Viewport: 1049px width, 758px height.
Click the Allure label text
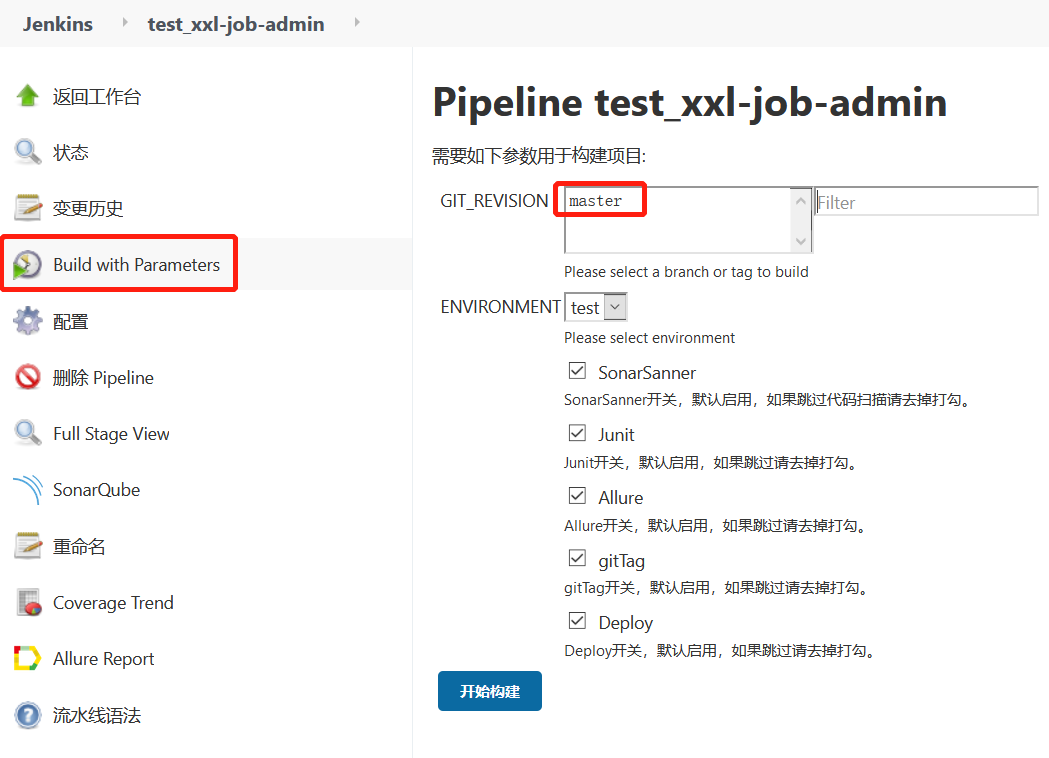[621, 498]
